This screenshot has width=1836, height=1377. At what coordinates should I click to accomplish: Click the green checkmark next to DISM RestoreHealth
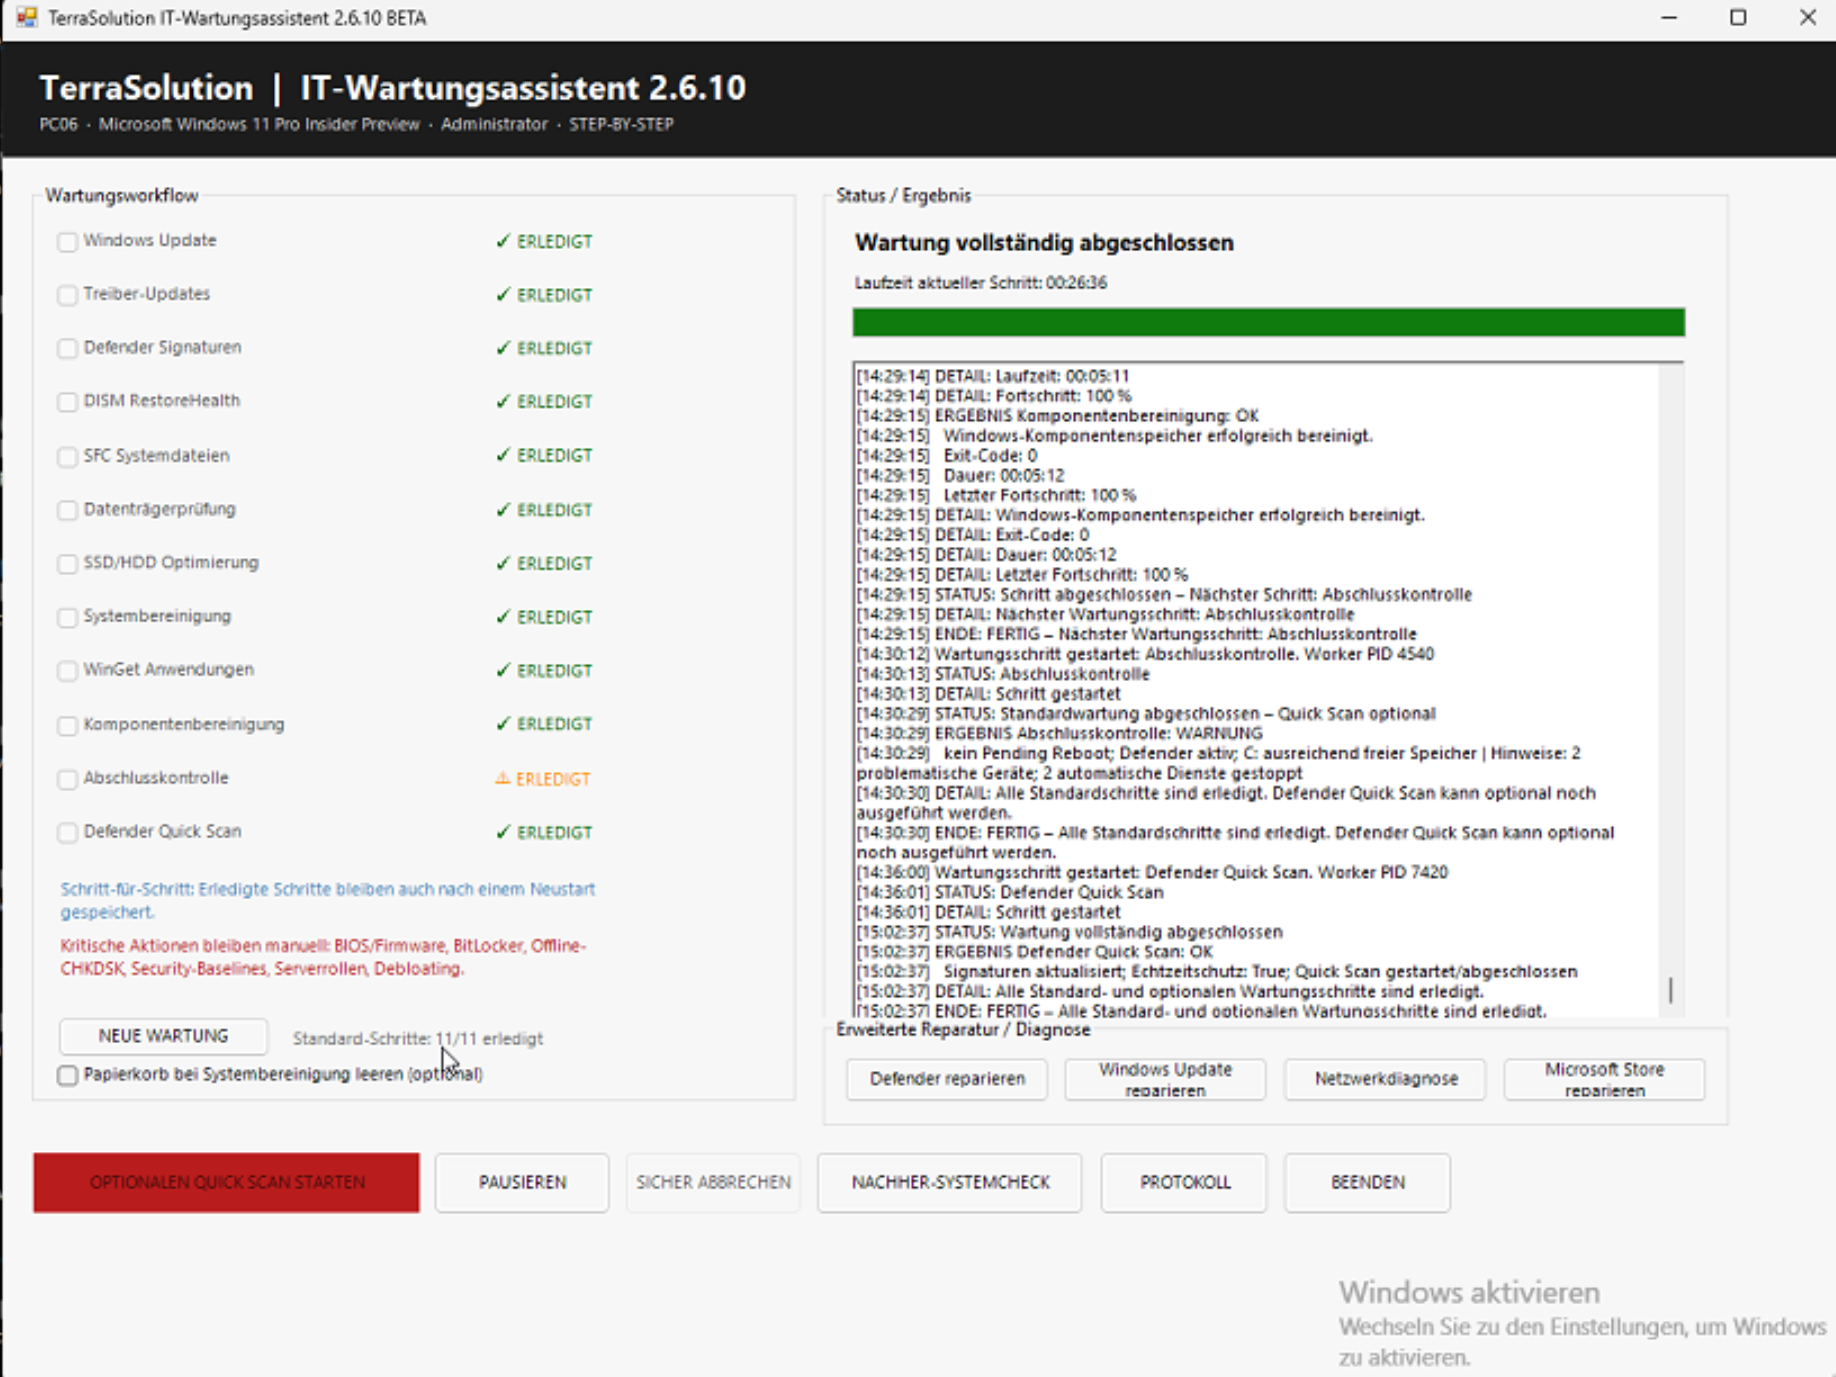(503, 401)
